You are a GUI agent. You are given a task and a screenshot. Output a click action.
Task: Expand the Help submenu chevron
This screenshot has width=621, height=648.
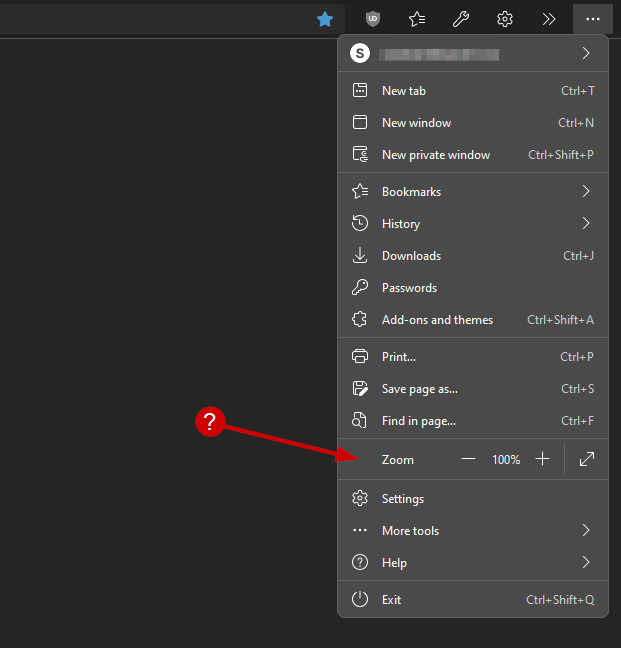[x=586, y=562]
